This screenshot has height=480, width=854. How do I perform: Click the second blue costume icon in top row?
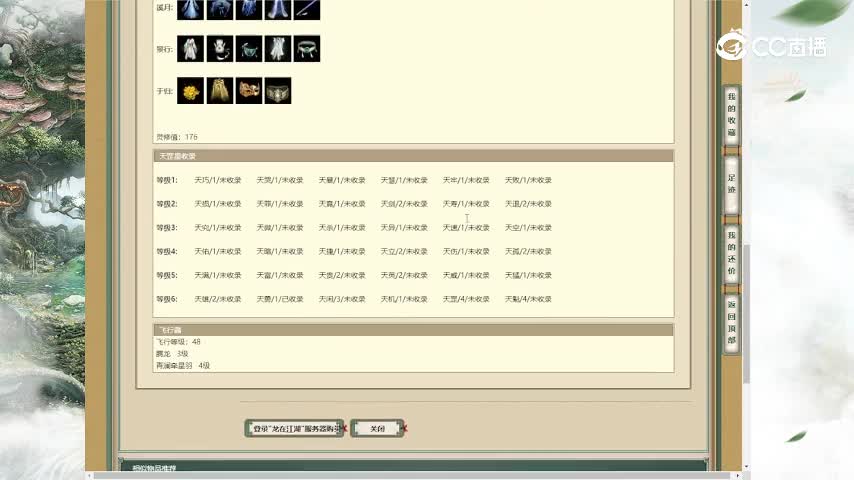pyautogui.click(x=220, y=9)
